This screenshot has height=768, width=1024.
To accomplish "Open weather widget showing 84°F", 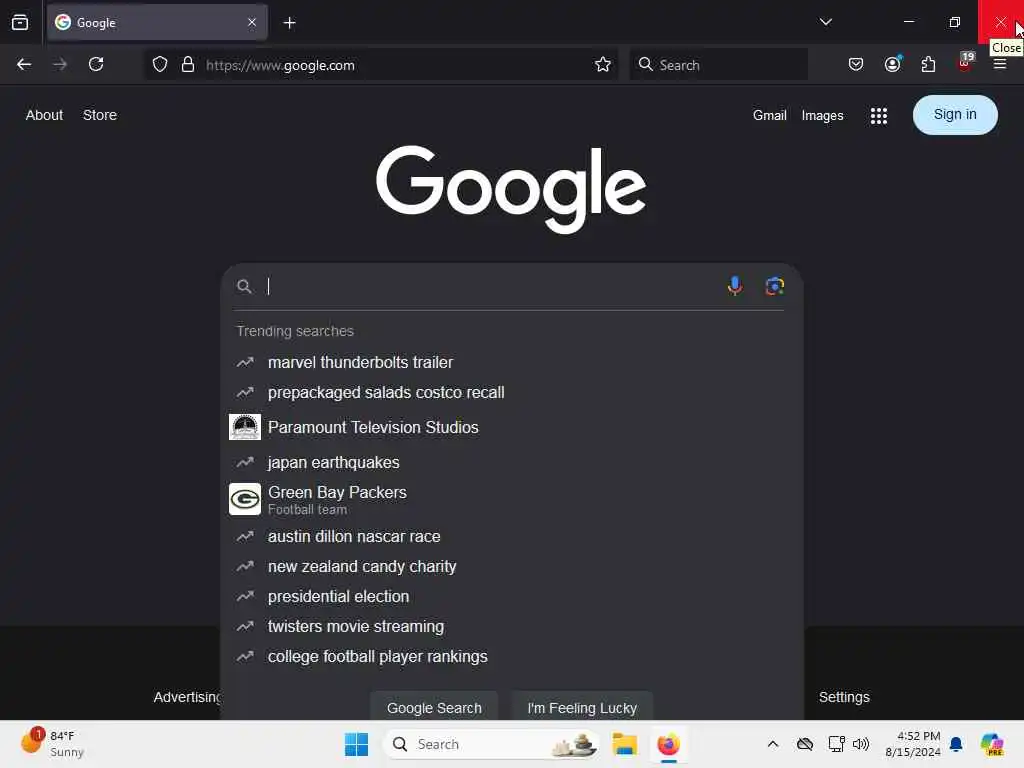I will coord(52,744).
